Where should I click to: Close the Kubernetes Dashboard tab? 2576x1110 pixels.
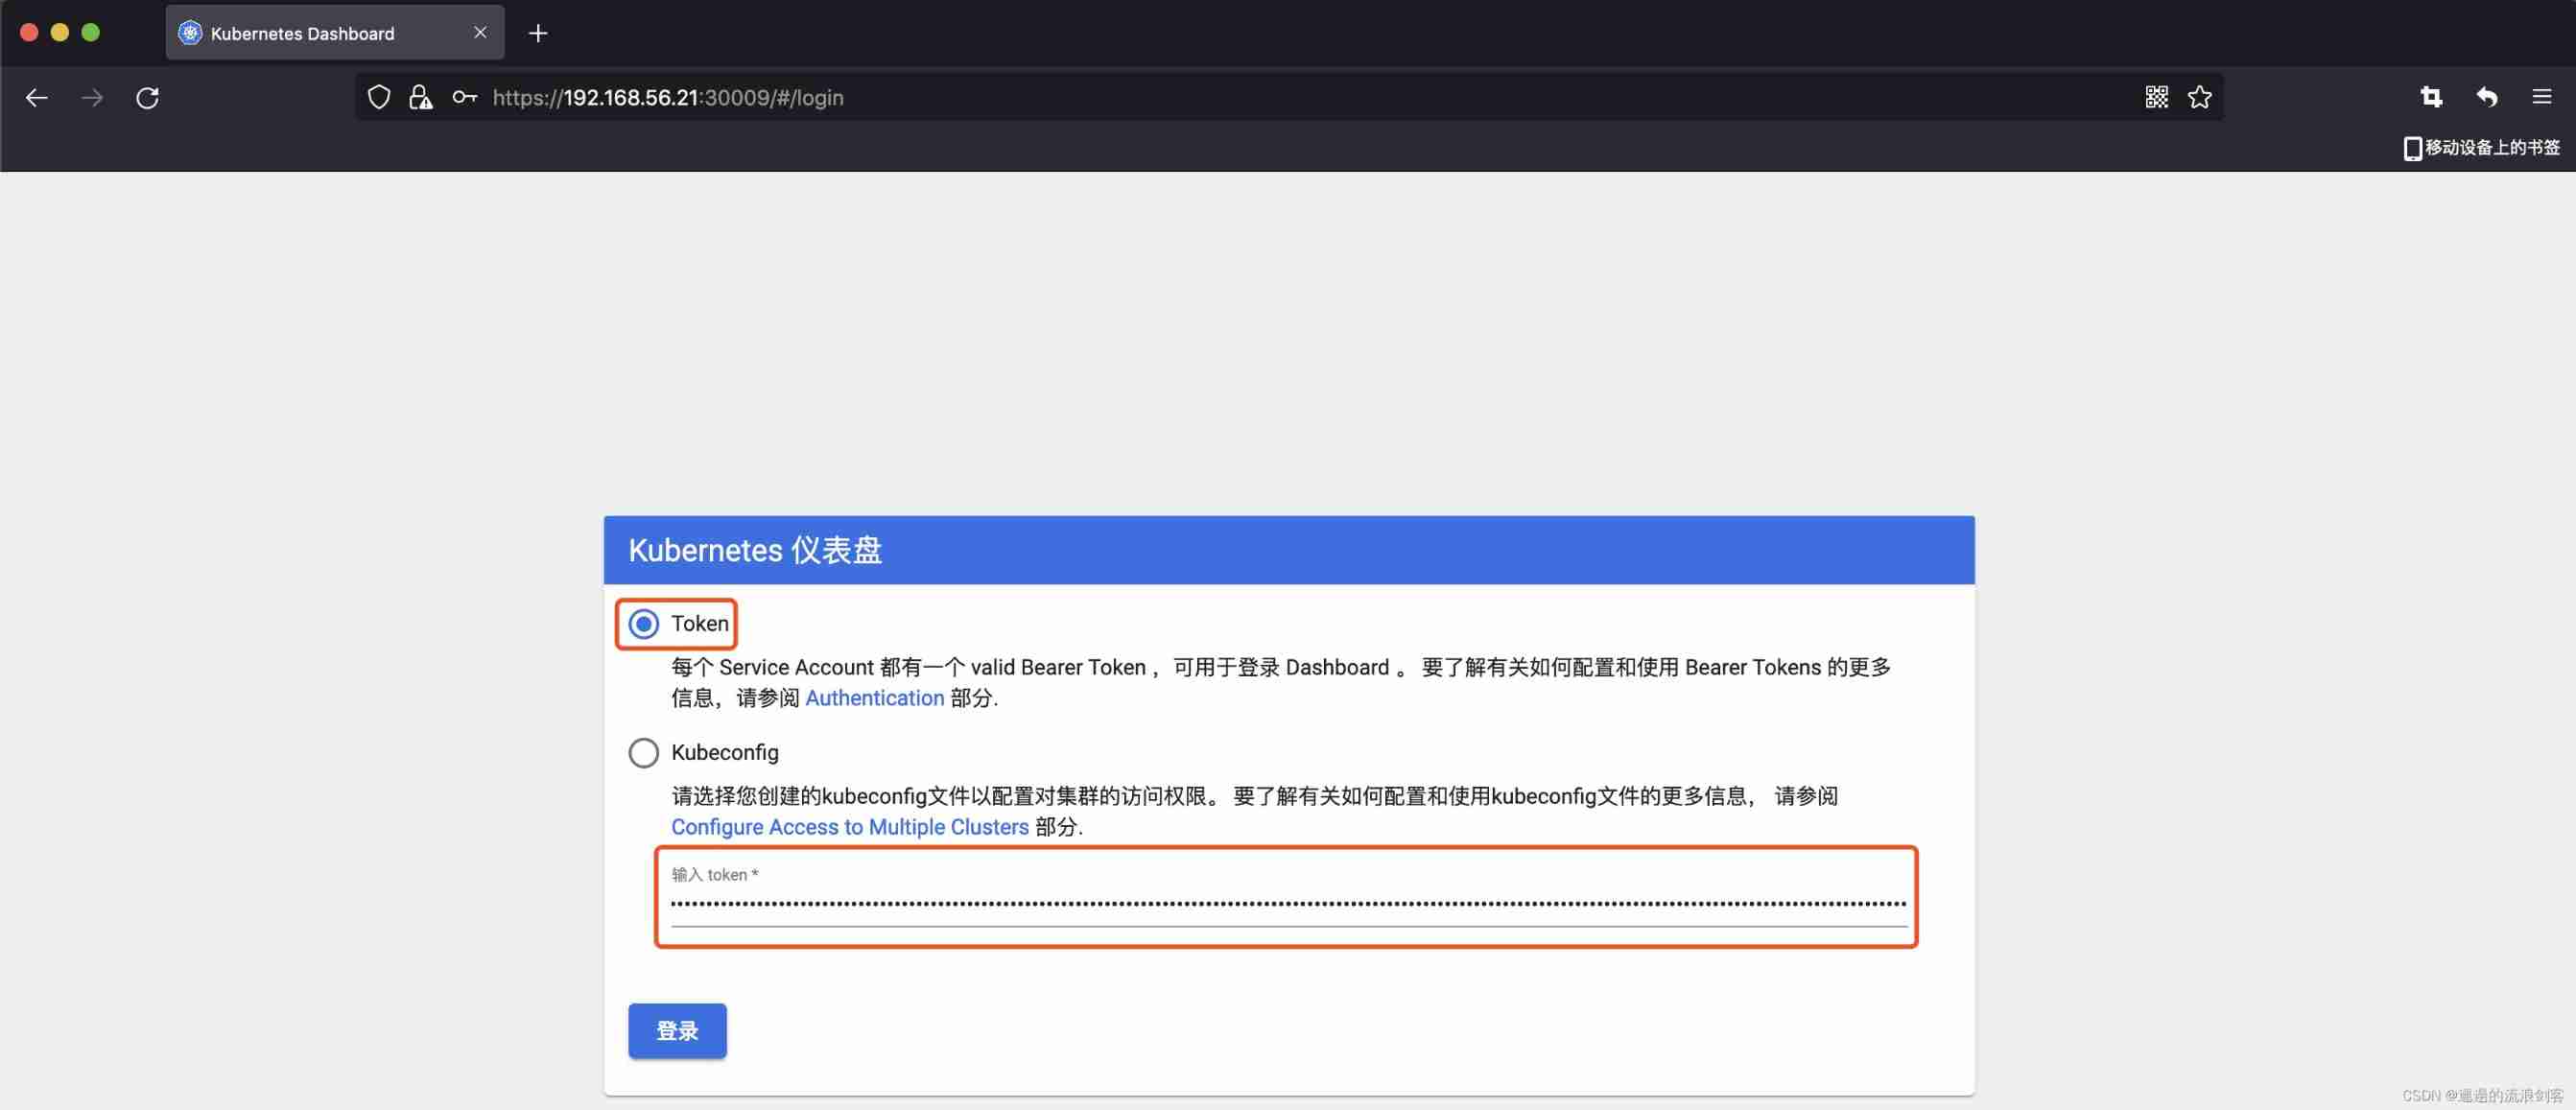480,33
